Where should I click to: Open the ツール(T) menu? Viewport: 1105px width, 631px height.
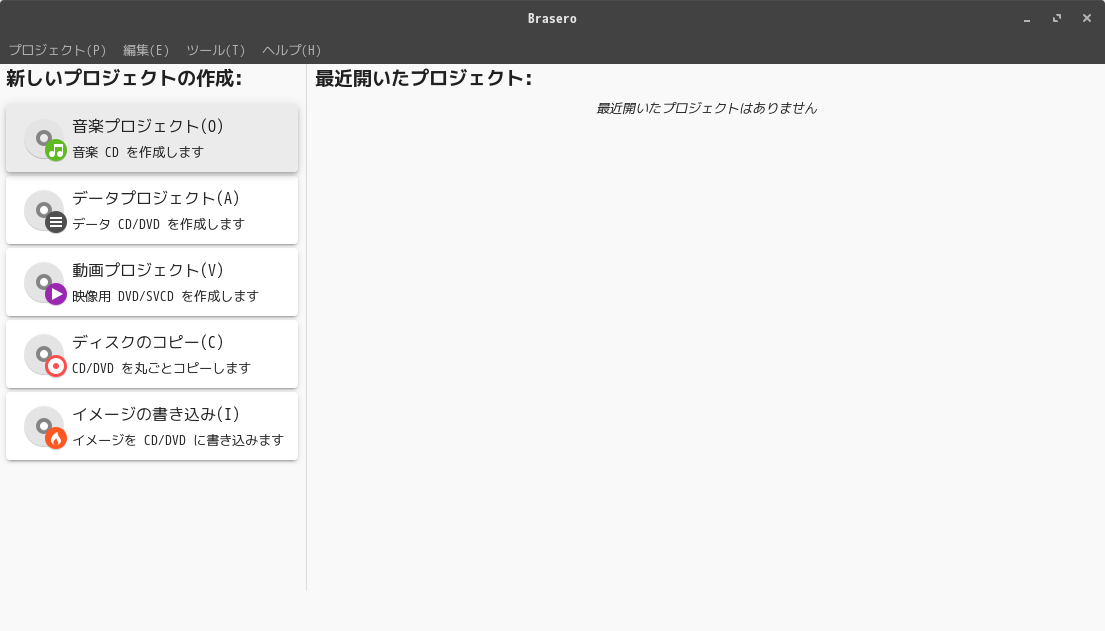tap(216, 50)
